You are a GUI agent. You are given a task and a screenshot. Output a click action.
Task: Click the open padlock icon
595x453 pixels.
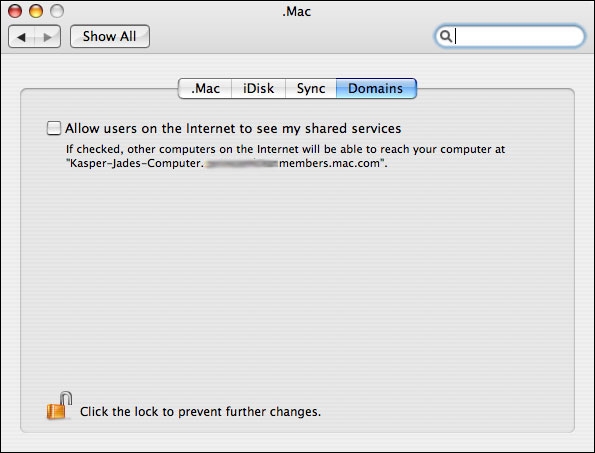pos(59,406)
